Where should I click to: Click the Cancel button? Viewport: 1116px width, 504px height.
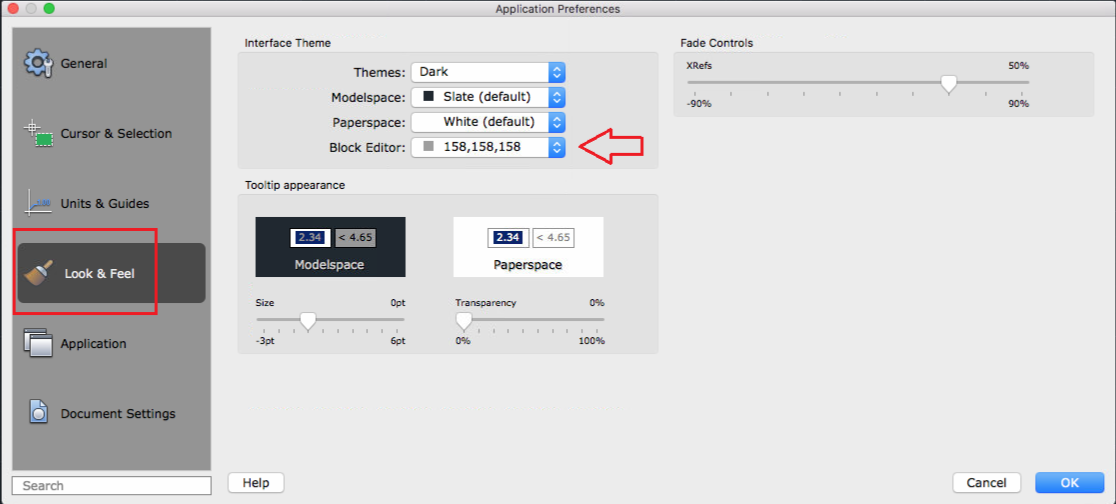[986, 483]
